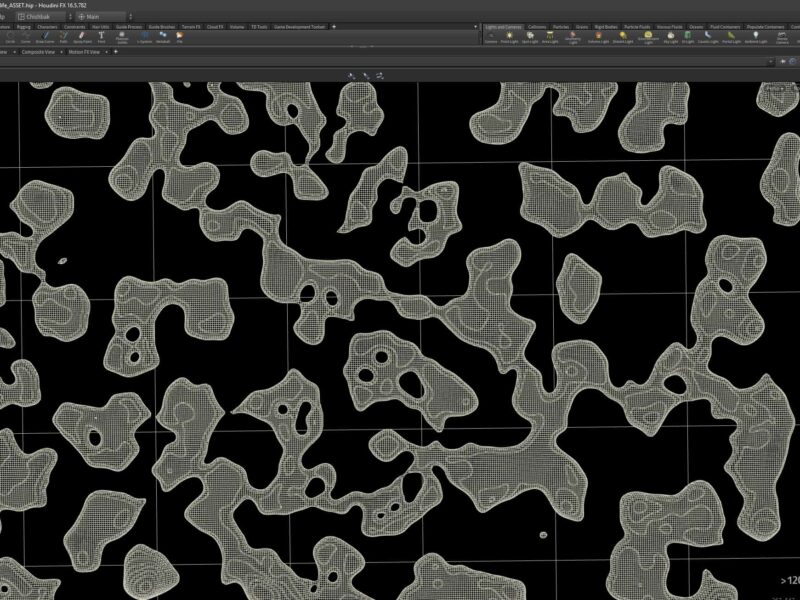Select the Circle shelf tool
The height and width of the screenshot is (600, 800).
(9, 38)
